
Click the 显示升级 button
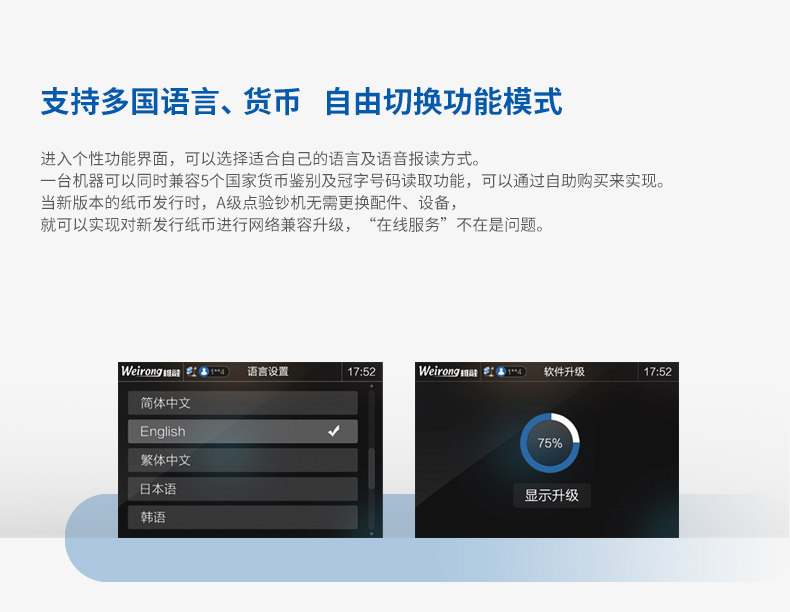click(x=552, y=495)
